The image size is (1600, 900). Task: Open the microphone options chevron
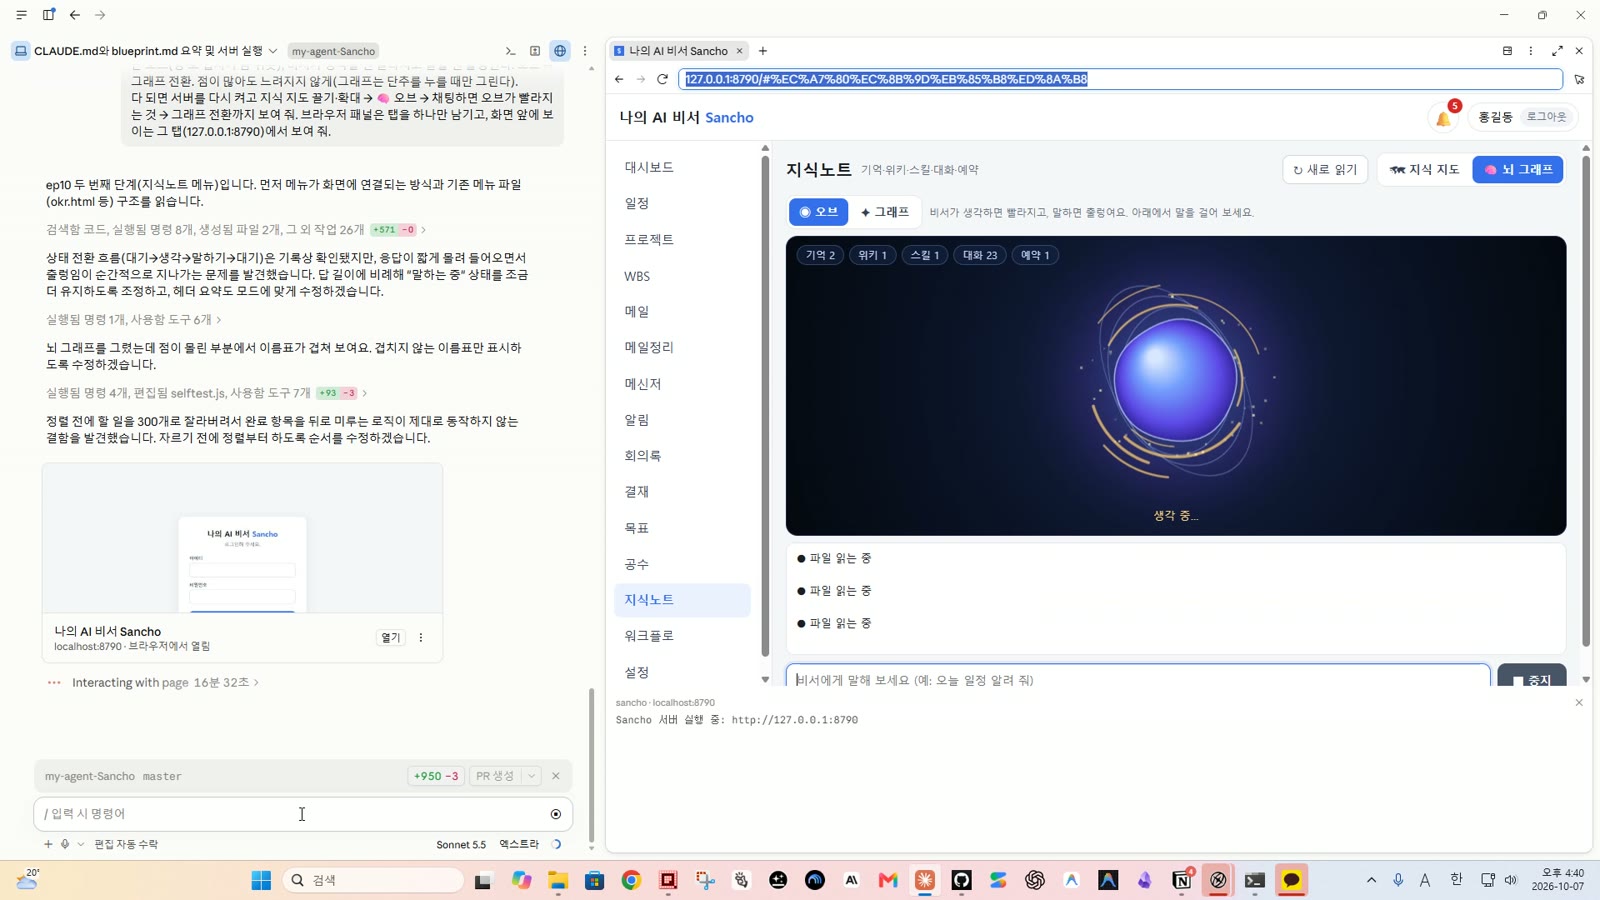pyautogui.click(x=81, y=844)
